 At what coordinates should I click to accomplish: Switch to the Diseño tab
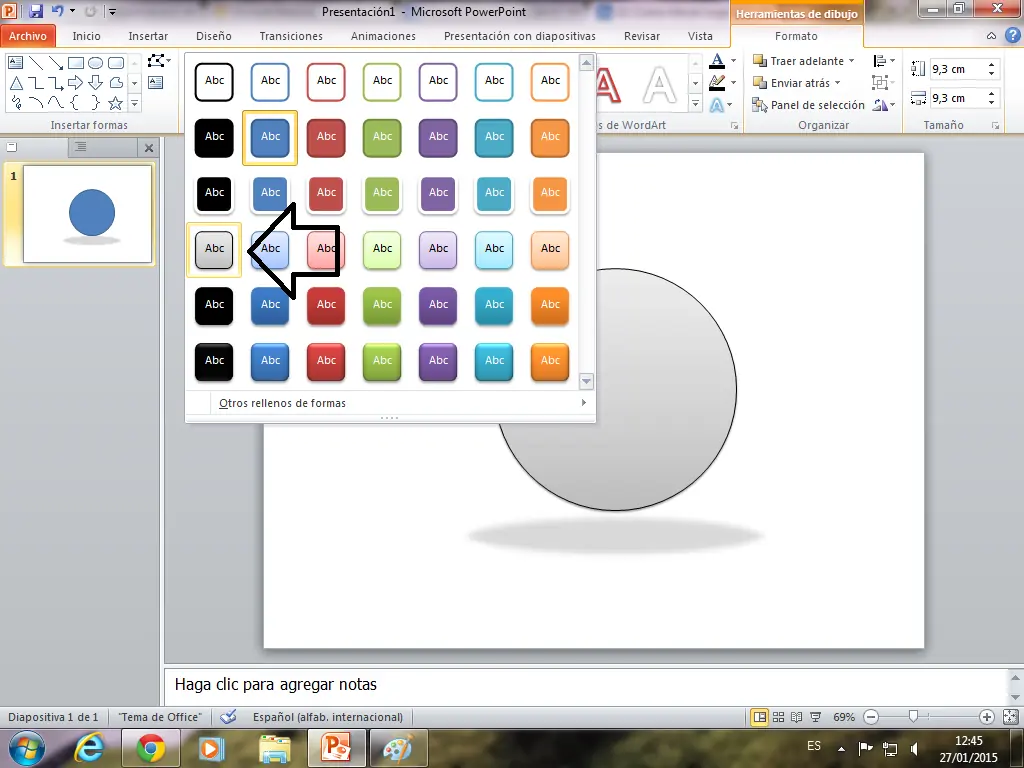point(214,36)
